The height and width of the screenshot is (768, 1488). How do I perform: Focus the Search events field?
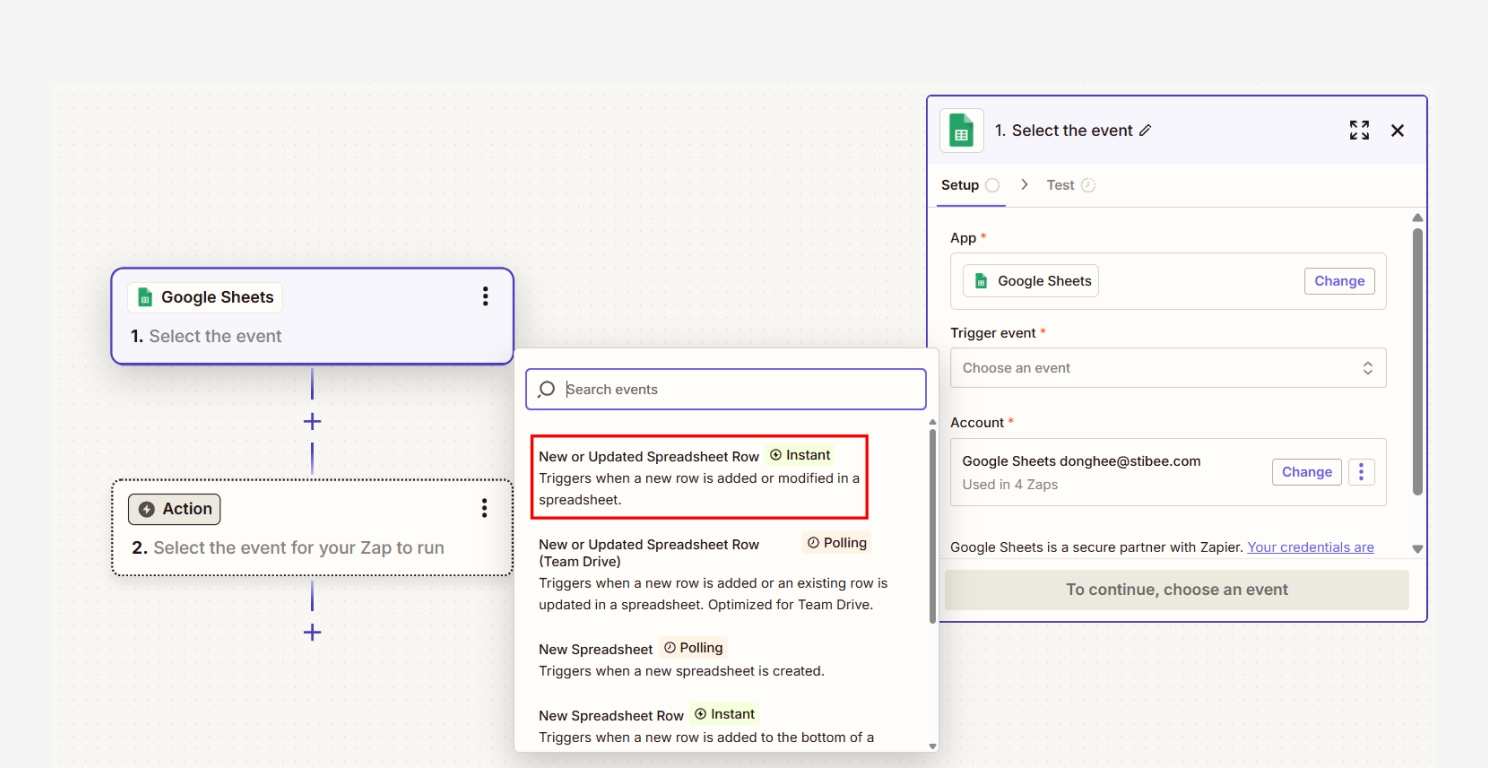726,389
